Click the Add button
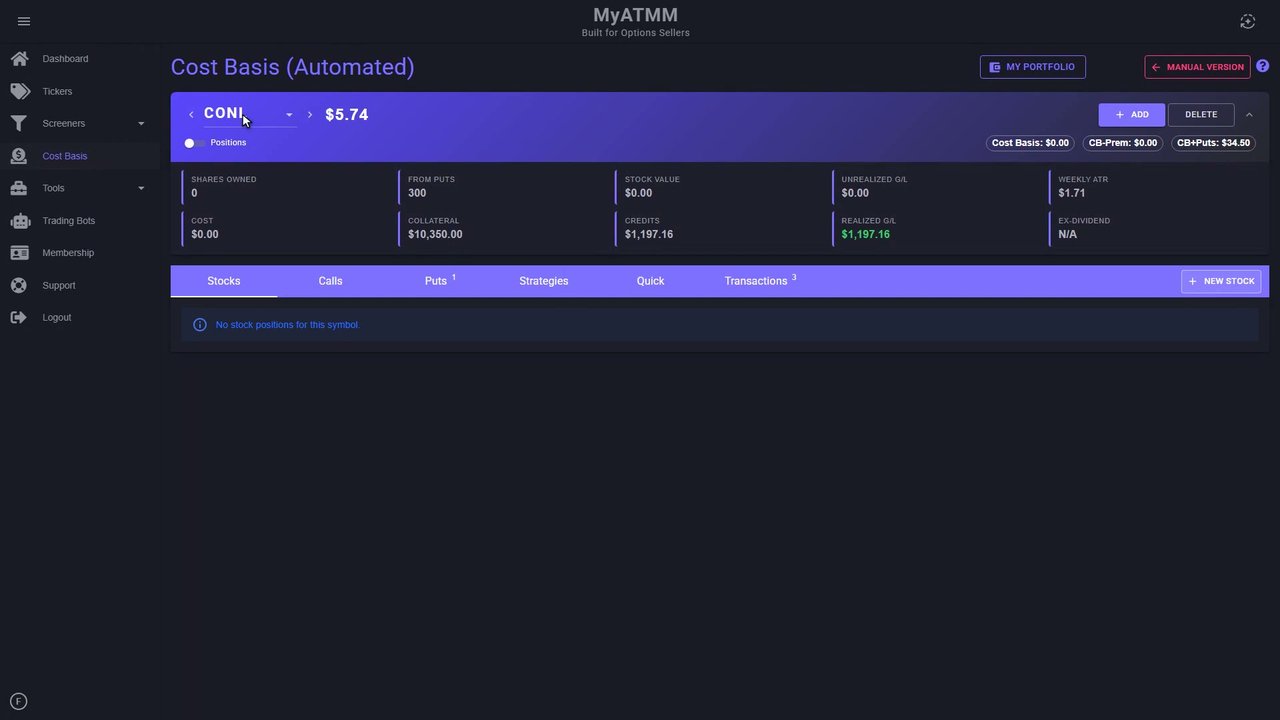1280x720 pixels. click(1131, 115)
